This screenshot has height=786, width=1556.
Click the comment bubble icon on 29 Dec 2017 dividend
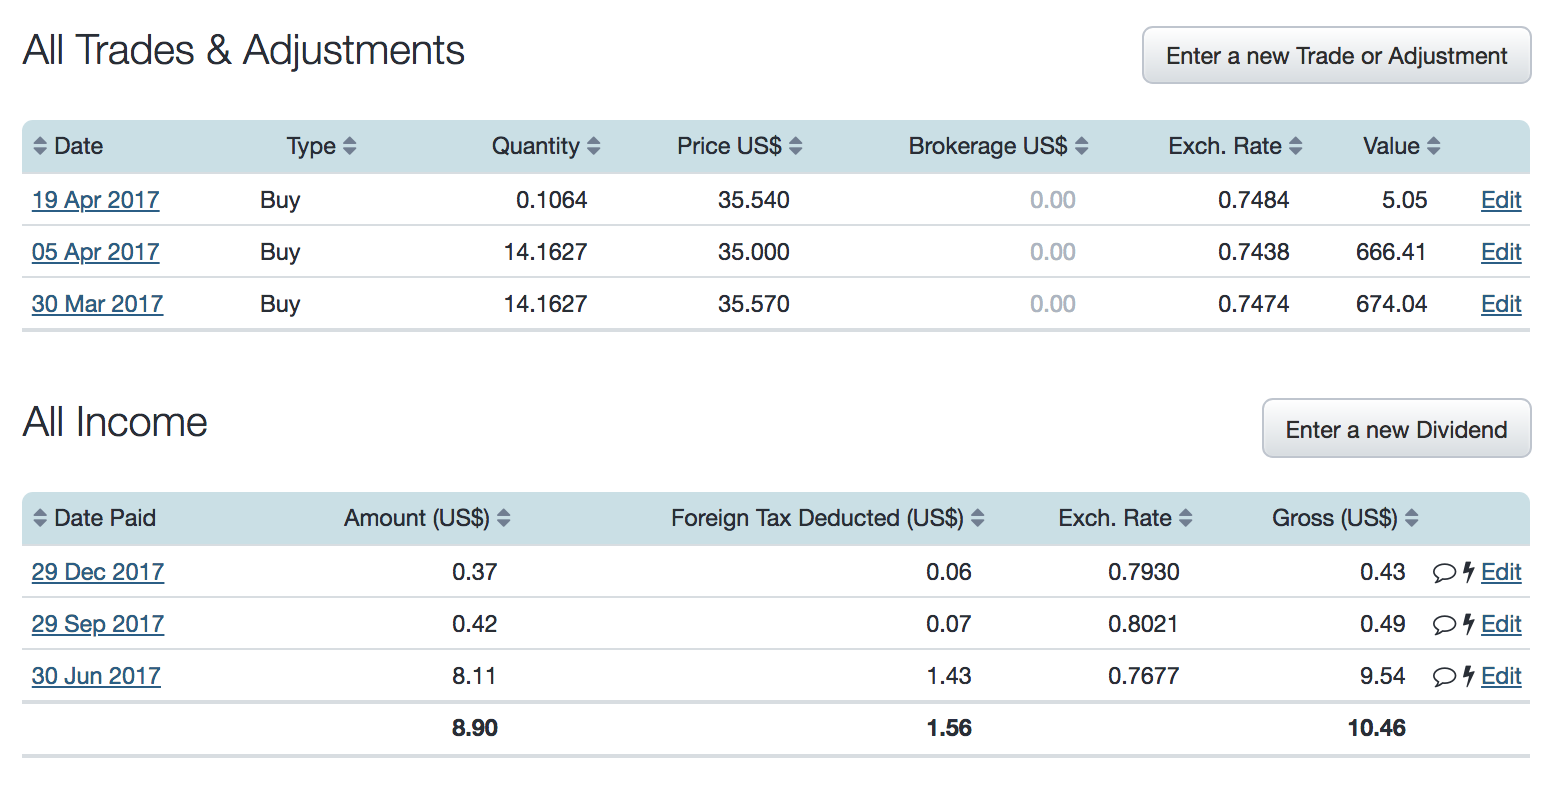point(1444,572)
